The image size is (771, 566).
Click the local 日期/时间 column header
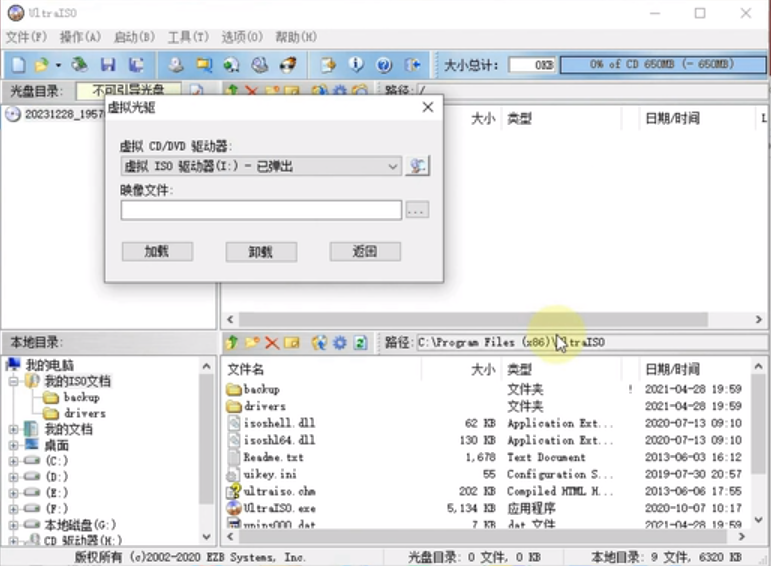coord(694,369)
